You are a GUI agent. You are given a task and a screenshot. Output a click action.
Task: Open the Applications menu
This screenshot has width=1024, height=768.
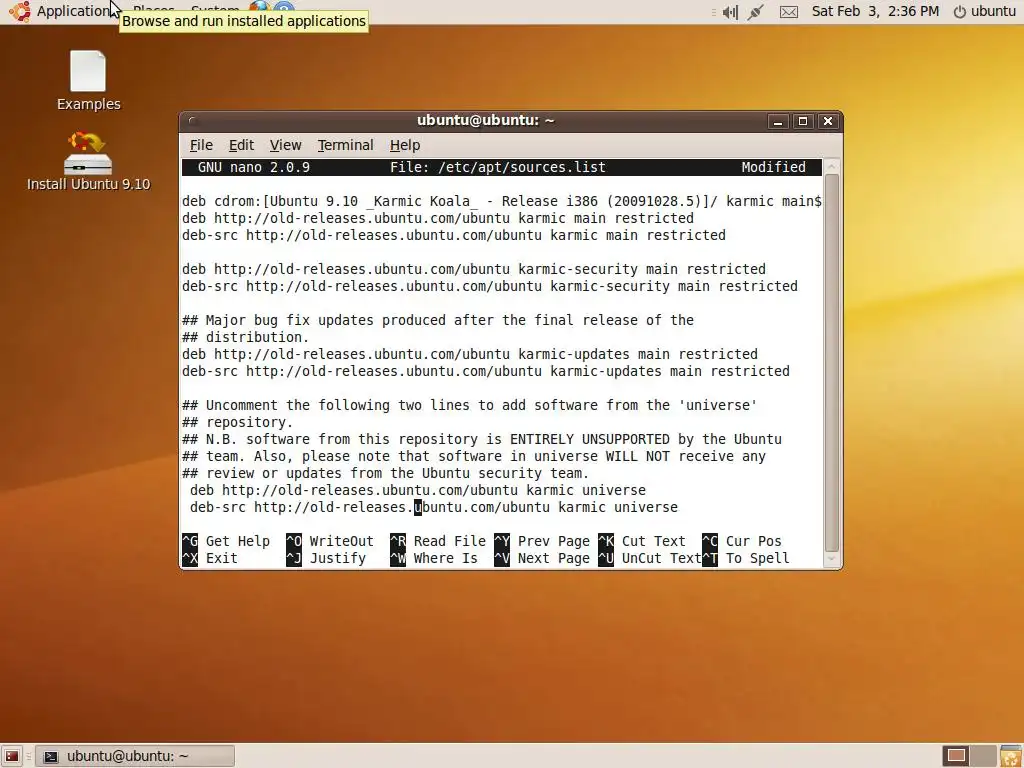[72, 11]
